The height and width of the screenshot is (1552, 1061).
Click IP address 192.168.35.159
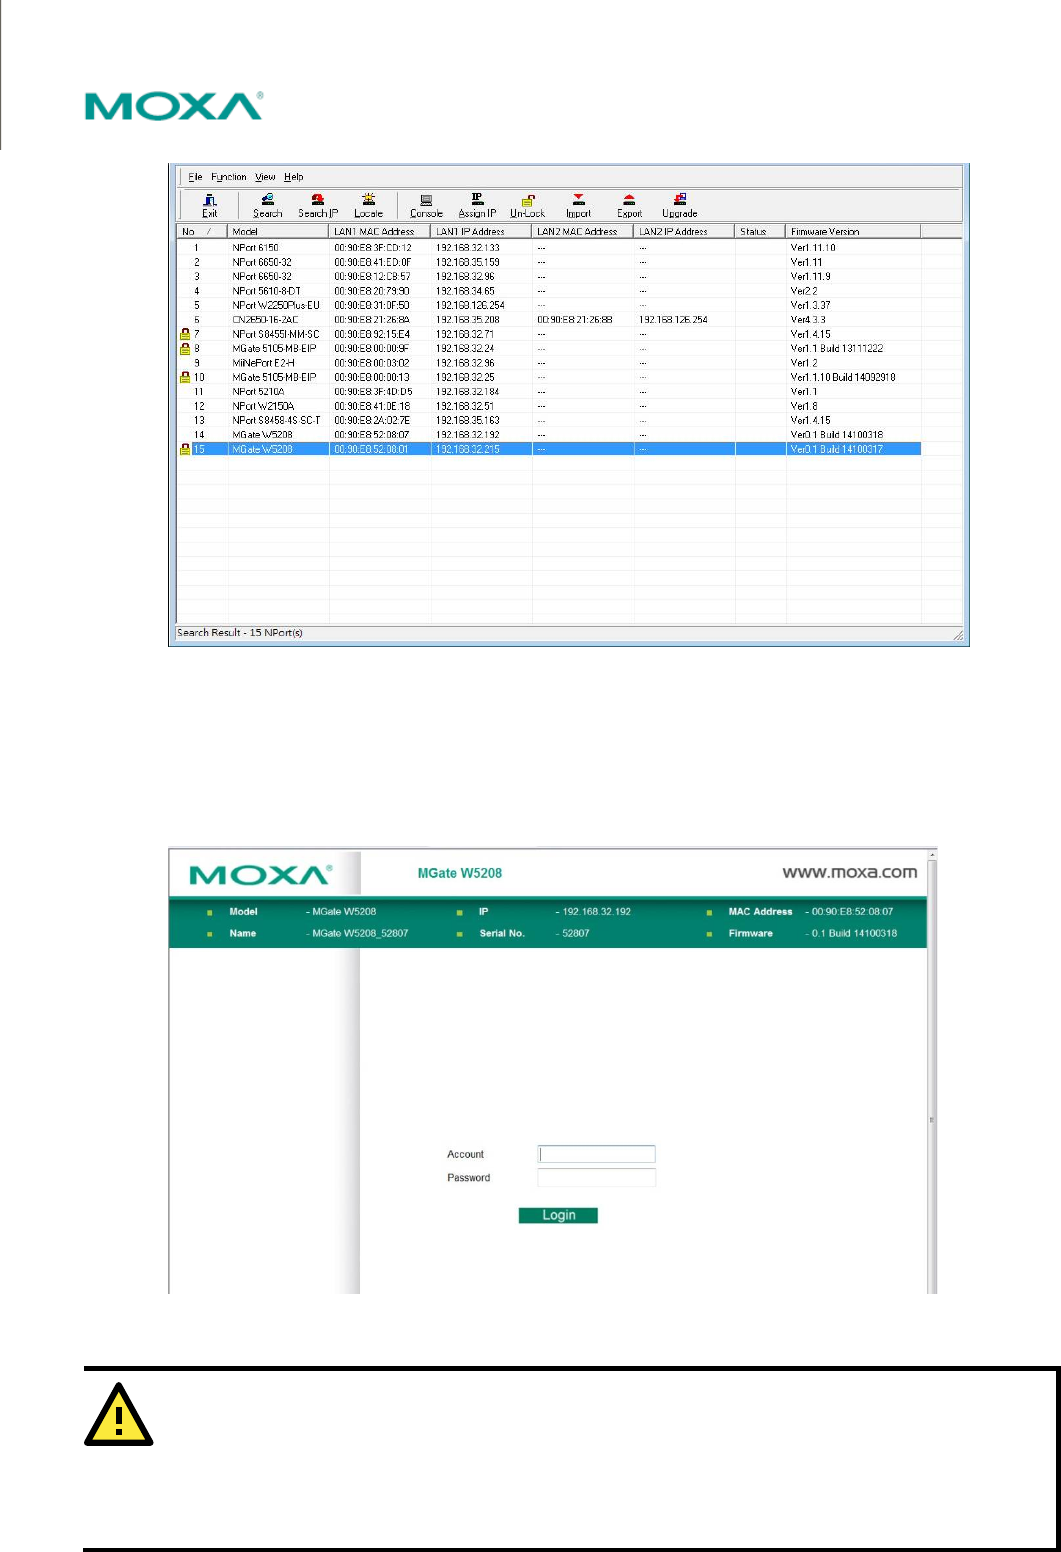[x=467, y=262]
